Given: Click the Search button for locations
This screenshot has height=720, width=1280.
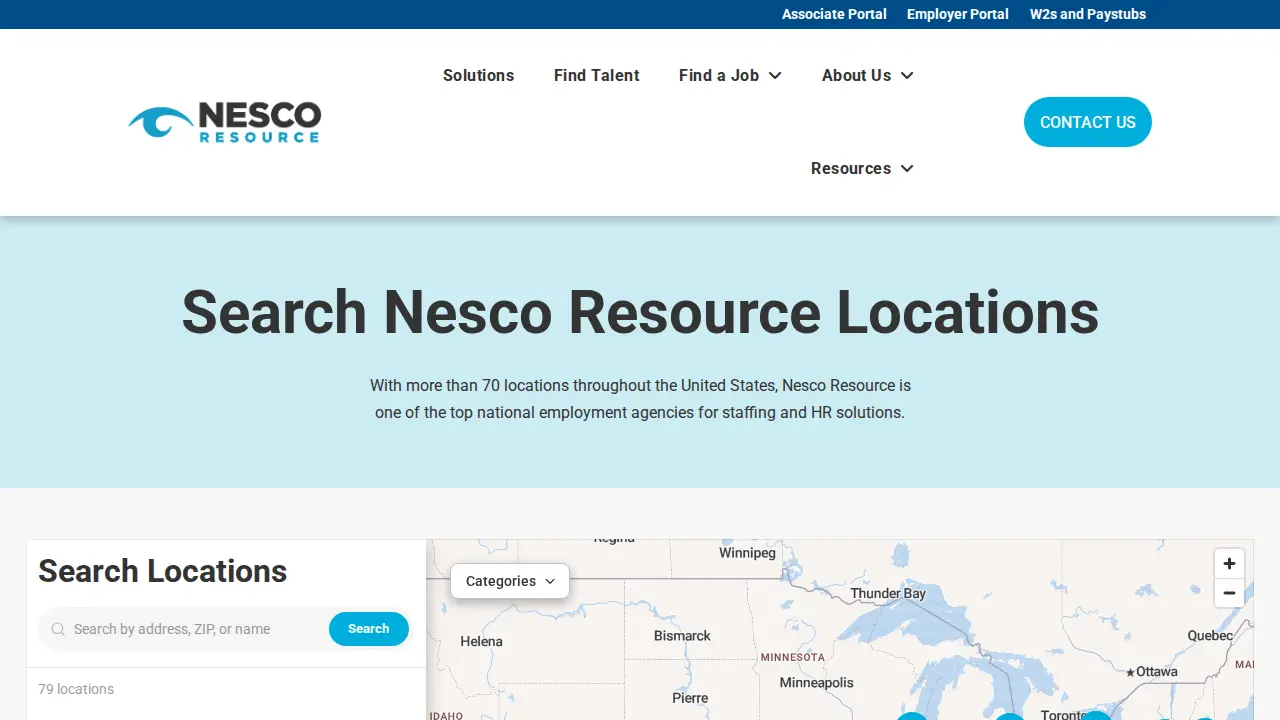Looking at the screenshot, I should (x=369, y=629).
